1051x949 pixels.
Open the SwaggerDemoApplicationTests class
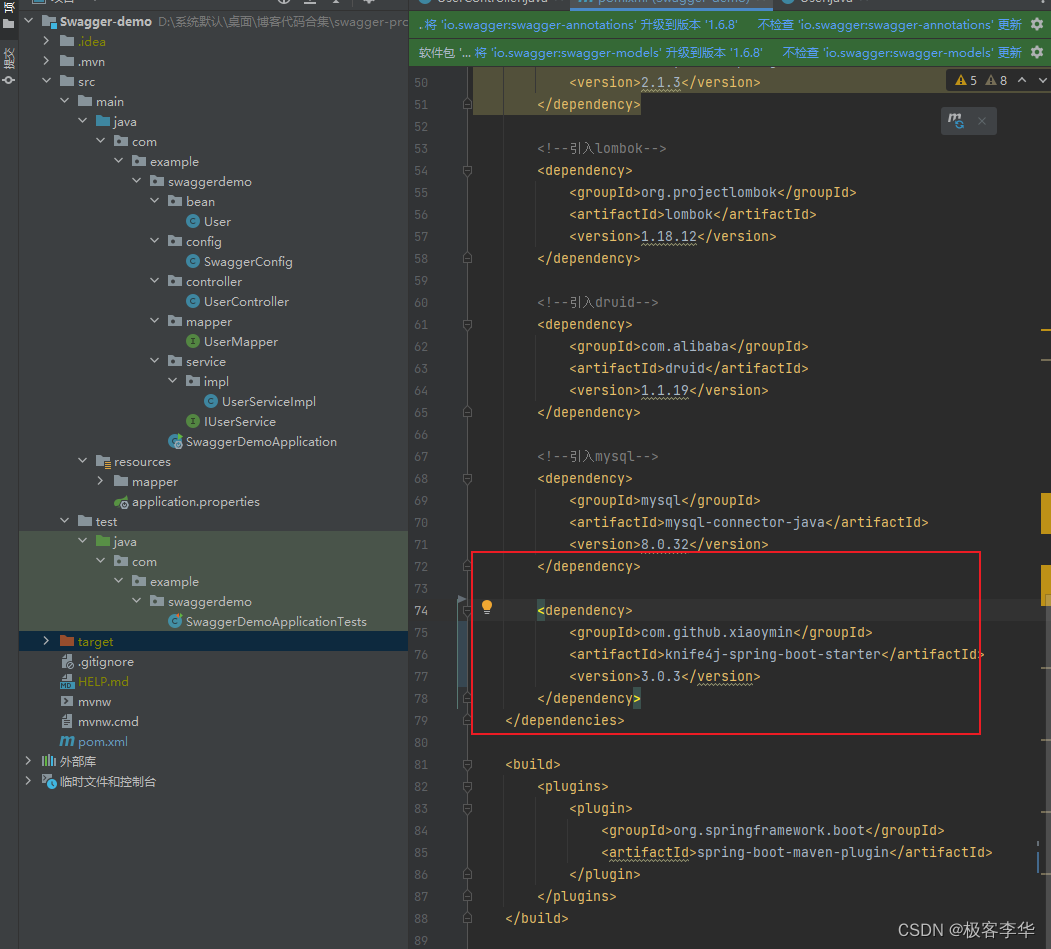pos(275,621)
